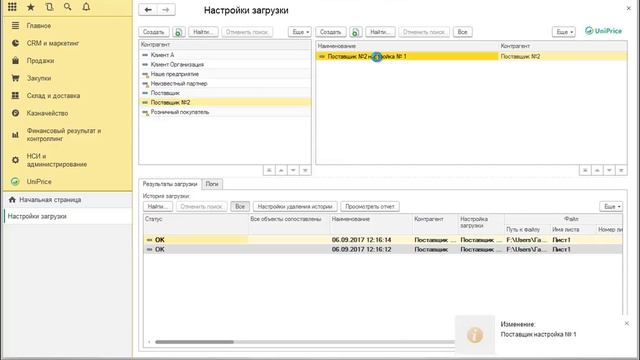Open the Главное section
This screenshot has height=360, width=640.
pyautogui.click(x=39, y=26)
